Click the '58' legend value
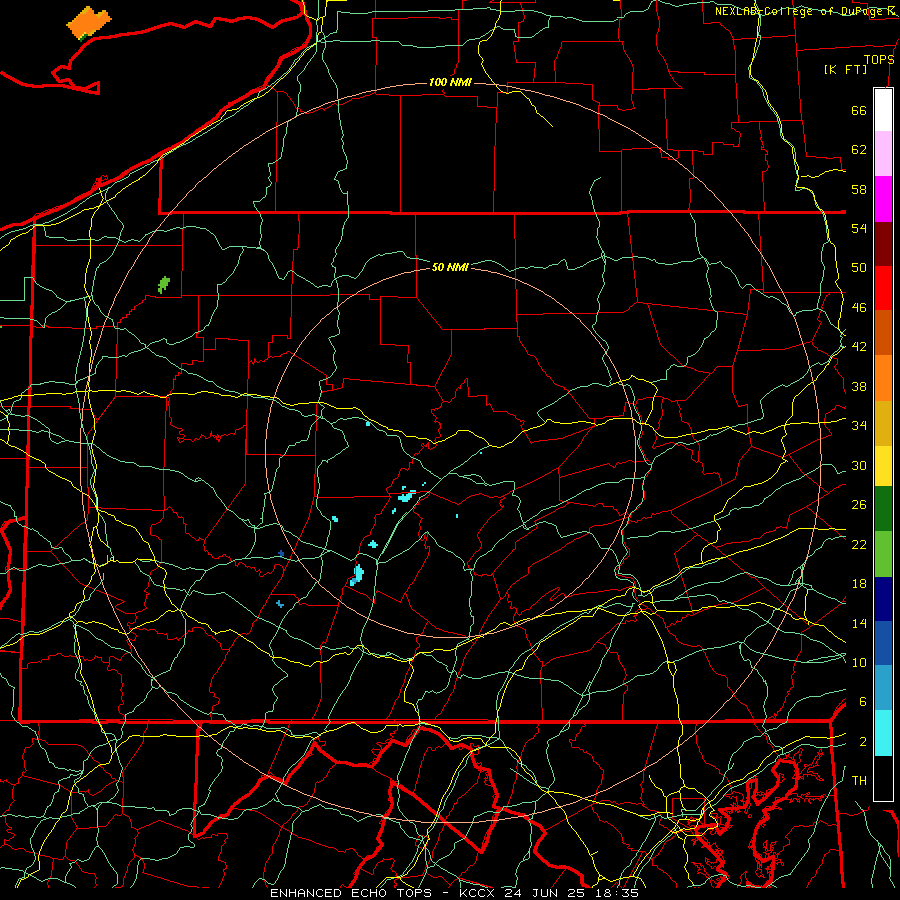This screenshot has height=900, width=900. click(859, 189)
